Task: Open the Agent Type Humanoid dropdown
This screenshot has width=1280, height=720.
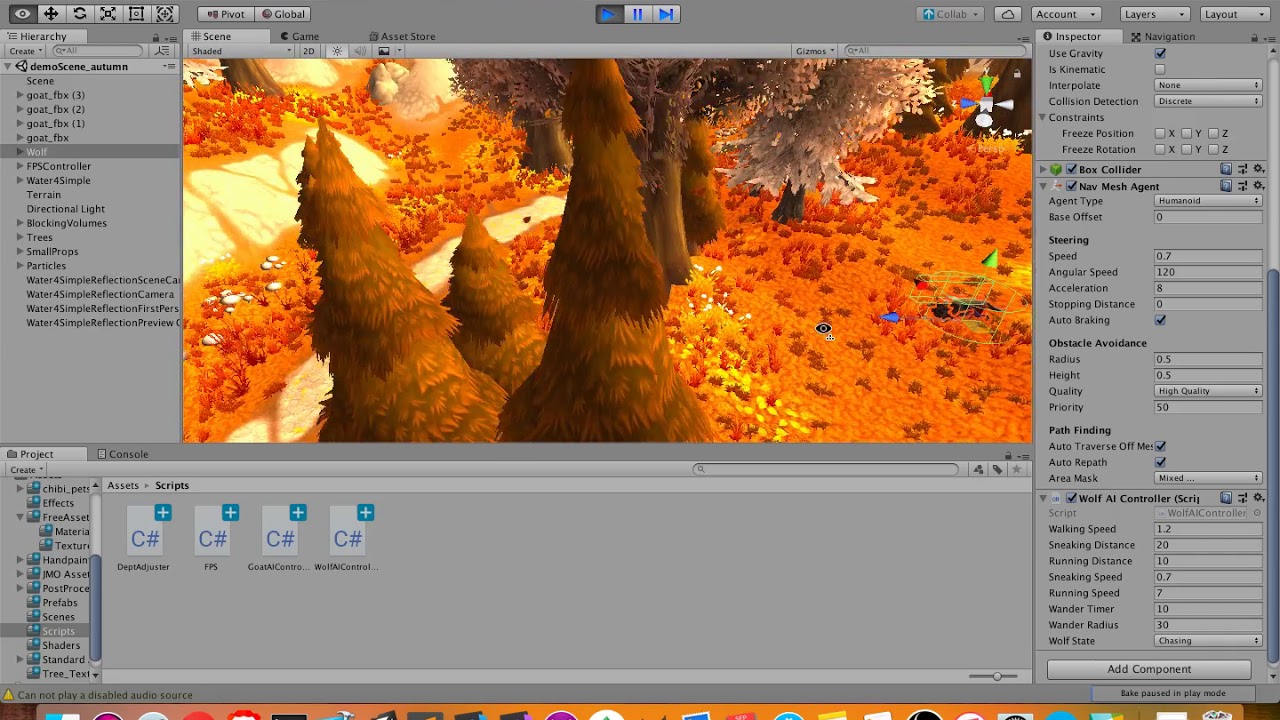Action: click(1208, 201)
